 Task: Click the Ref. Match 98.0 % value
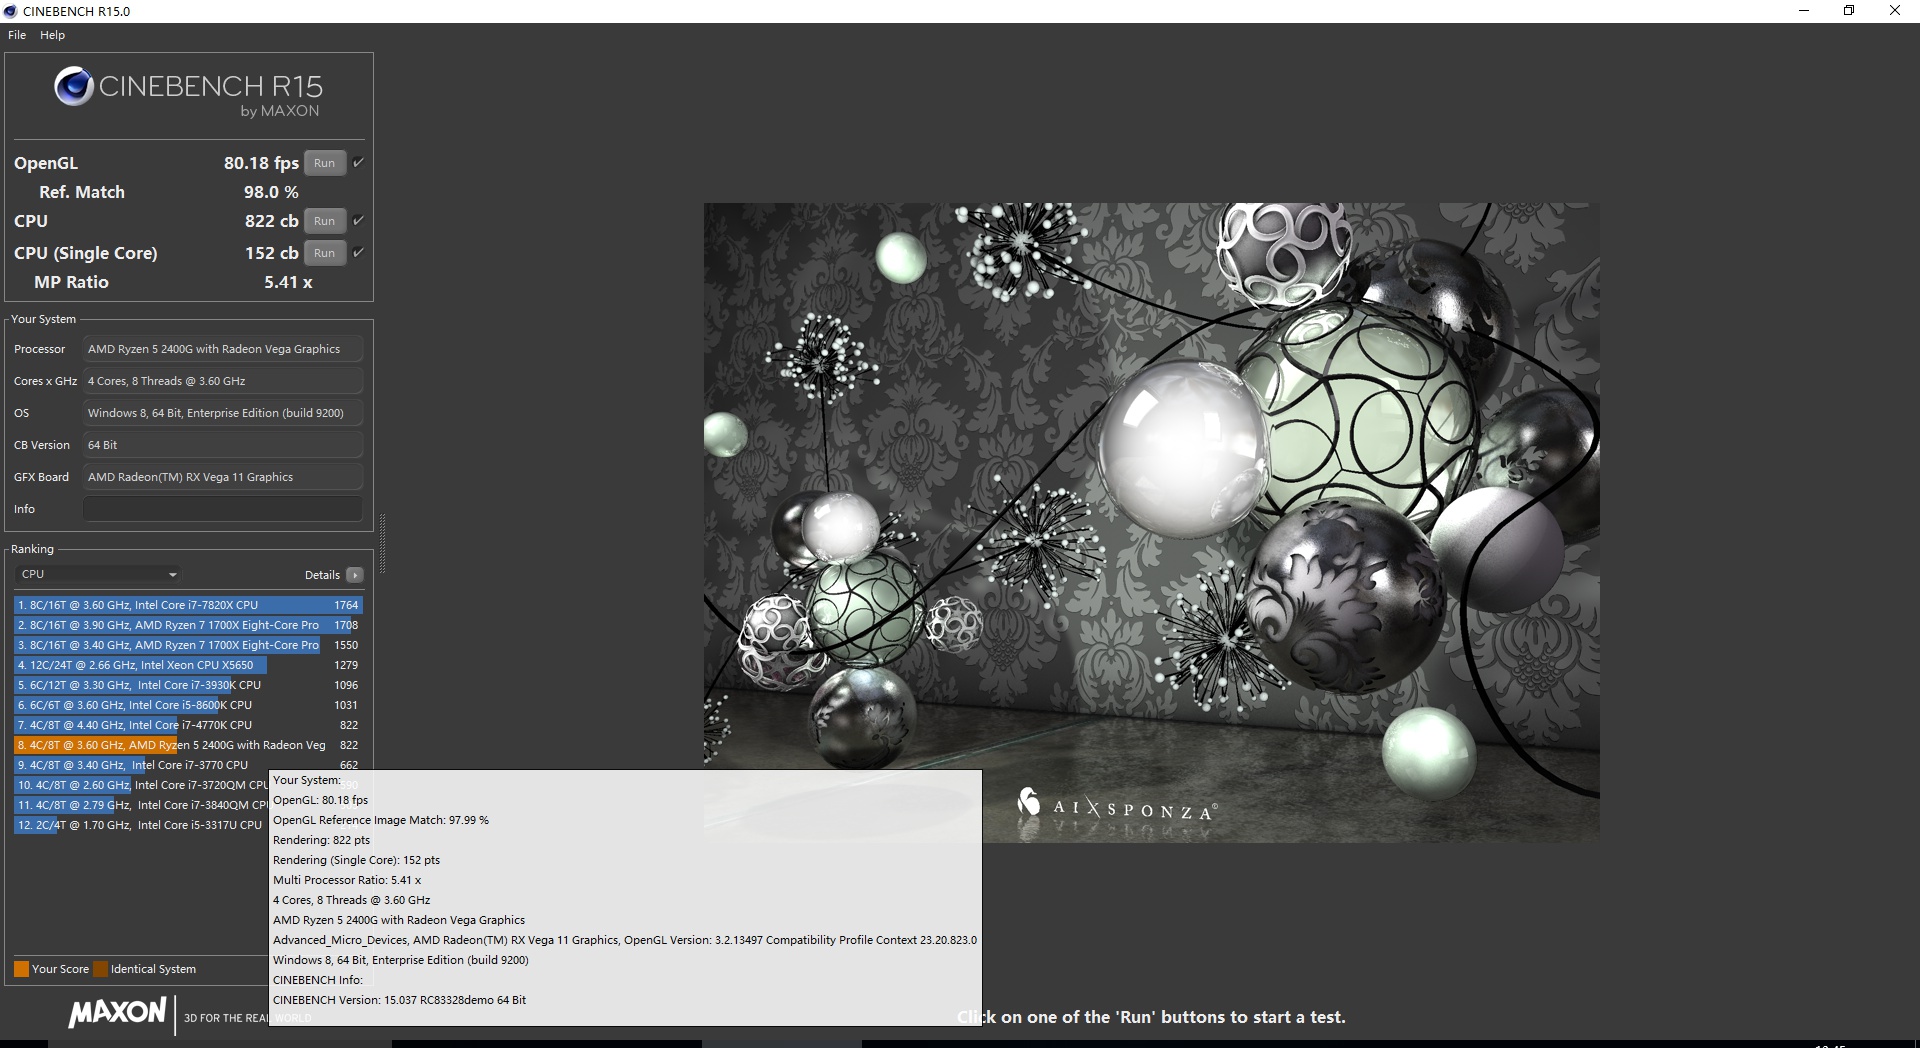271,192
